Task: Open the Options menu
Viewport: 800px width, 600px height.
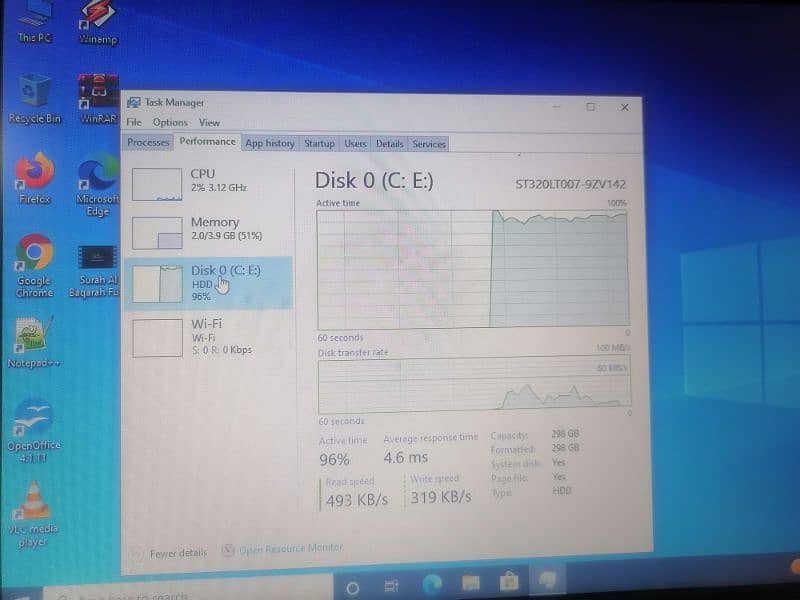Action: tap(170, 122)
